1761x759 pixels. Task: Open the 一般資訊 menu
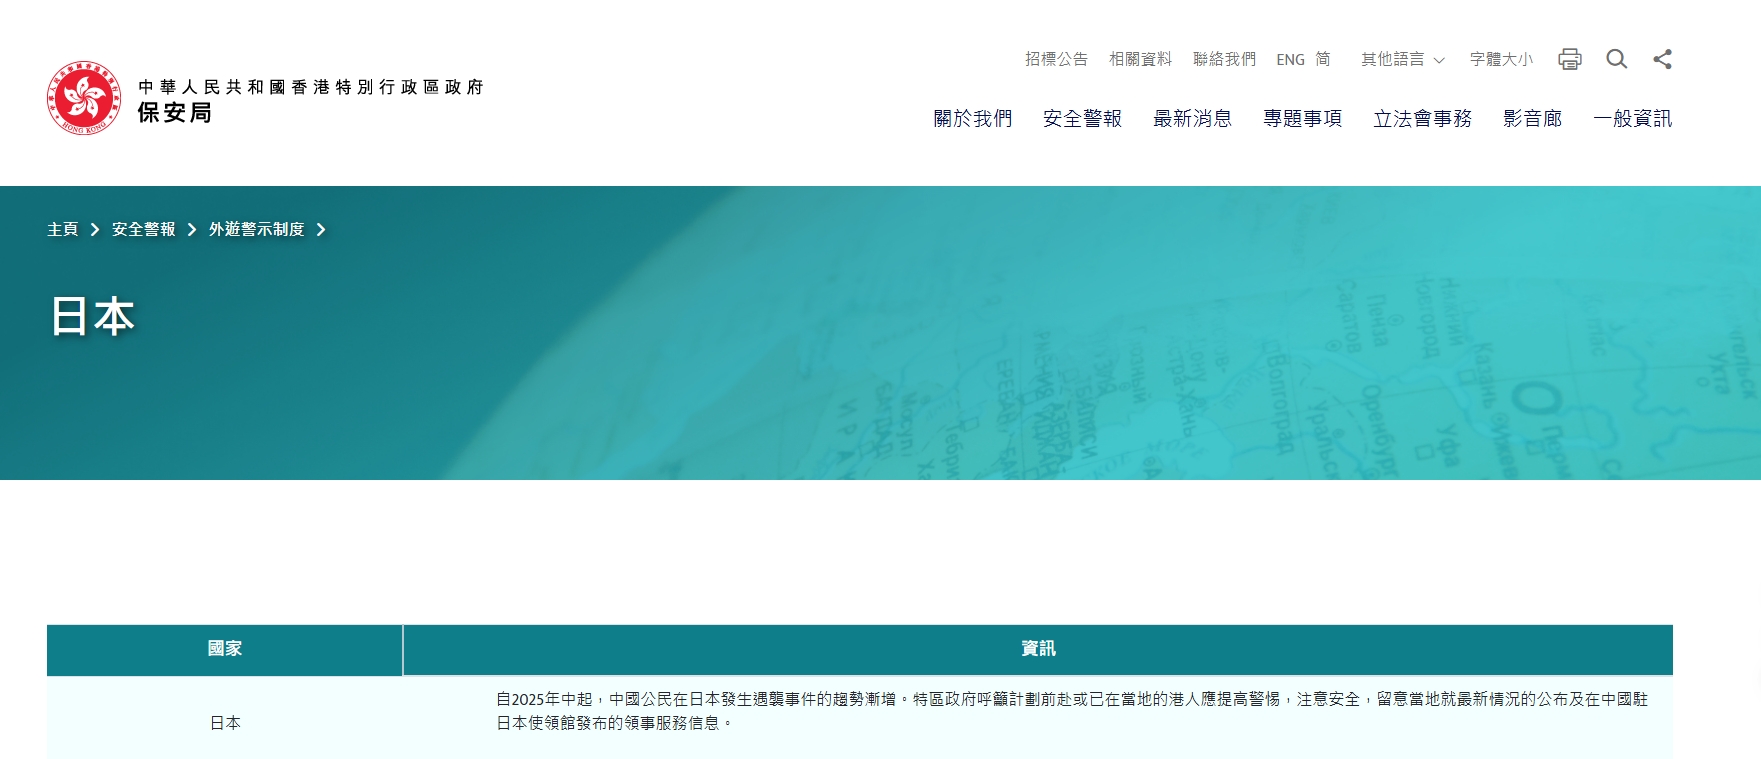(1632, 119)
